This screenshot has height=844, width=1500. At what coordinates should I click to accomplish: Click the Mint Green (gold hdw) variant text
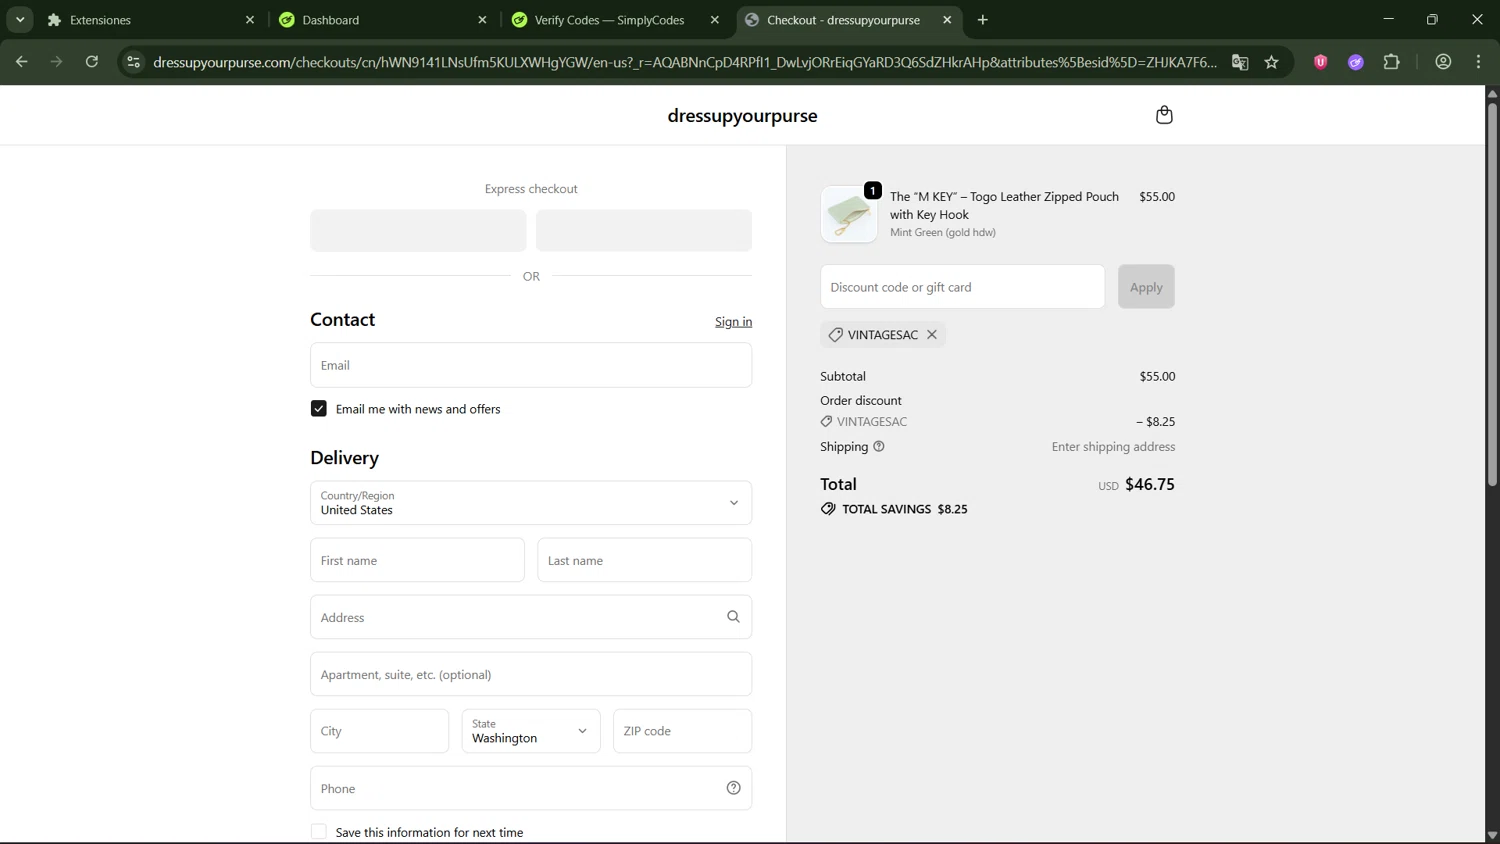[943, 233]
